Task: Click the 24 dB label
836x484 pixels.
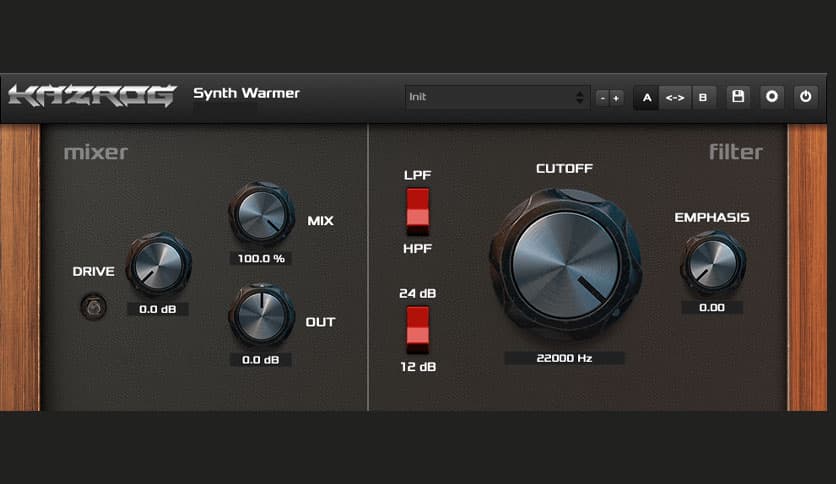Action: tap(417, 293)
